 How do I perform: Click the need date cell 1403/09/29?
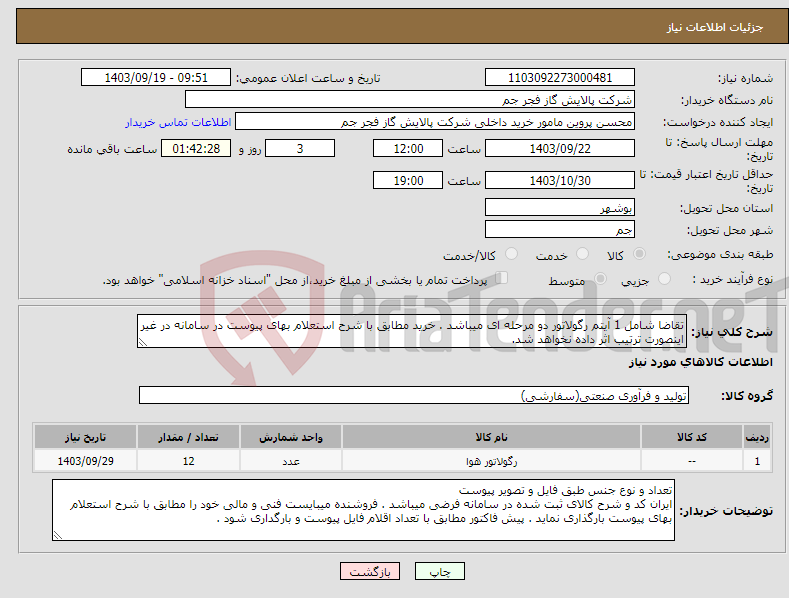click(x=85, y=461)
